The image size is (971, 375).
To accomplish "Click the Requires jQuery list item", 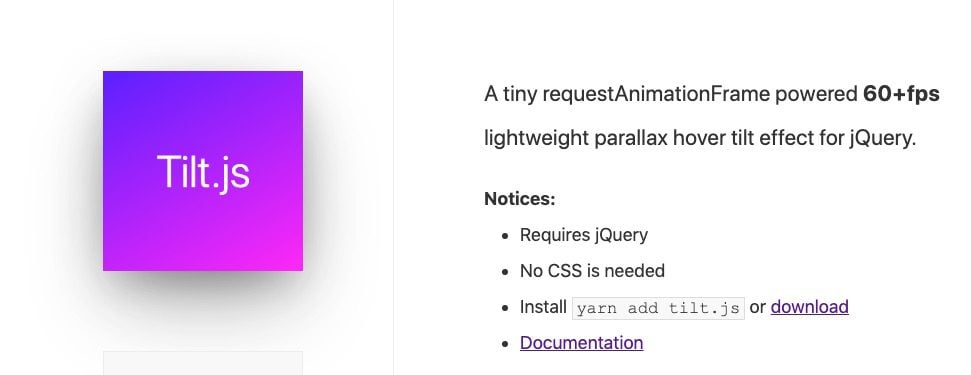I will (584, 235).
